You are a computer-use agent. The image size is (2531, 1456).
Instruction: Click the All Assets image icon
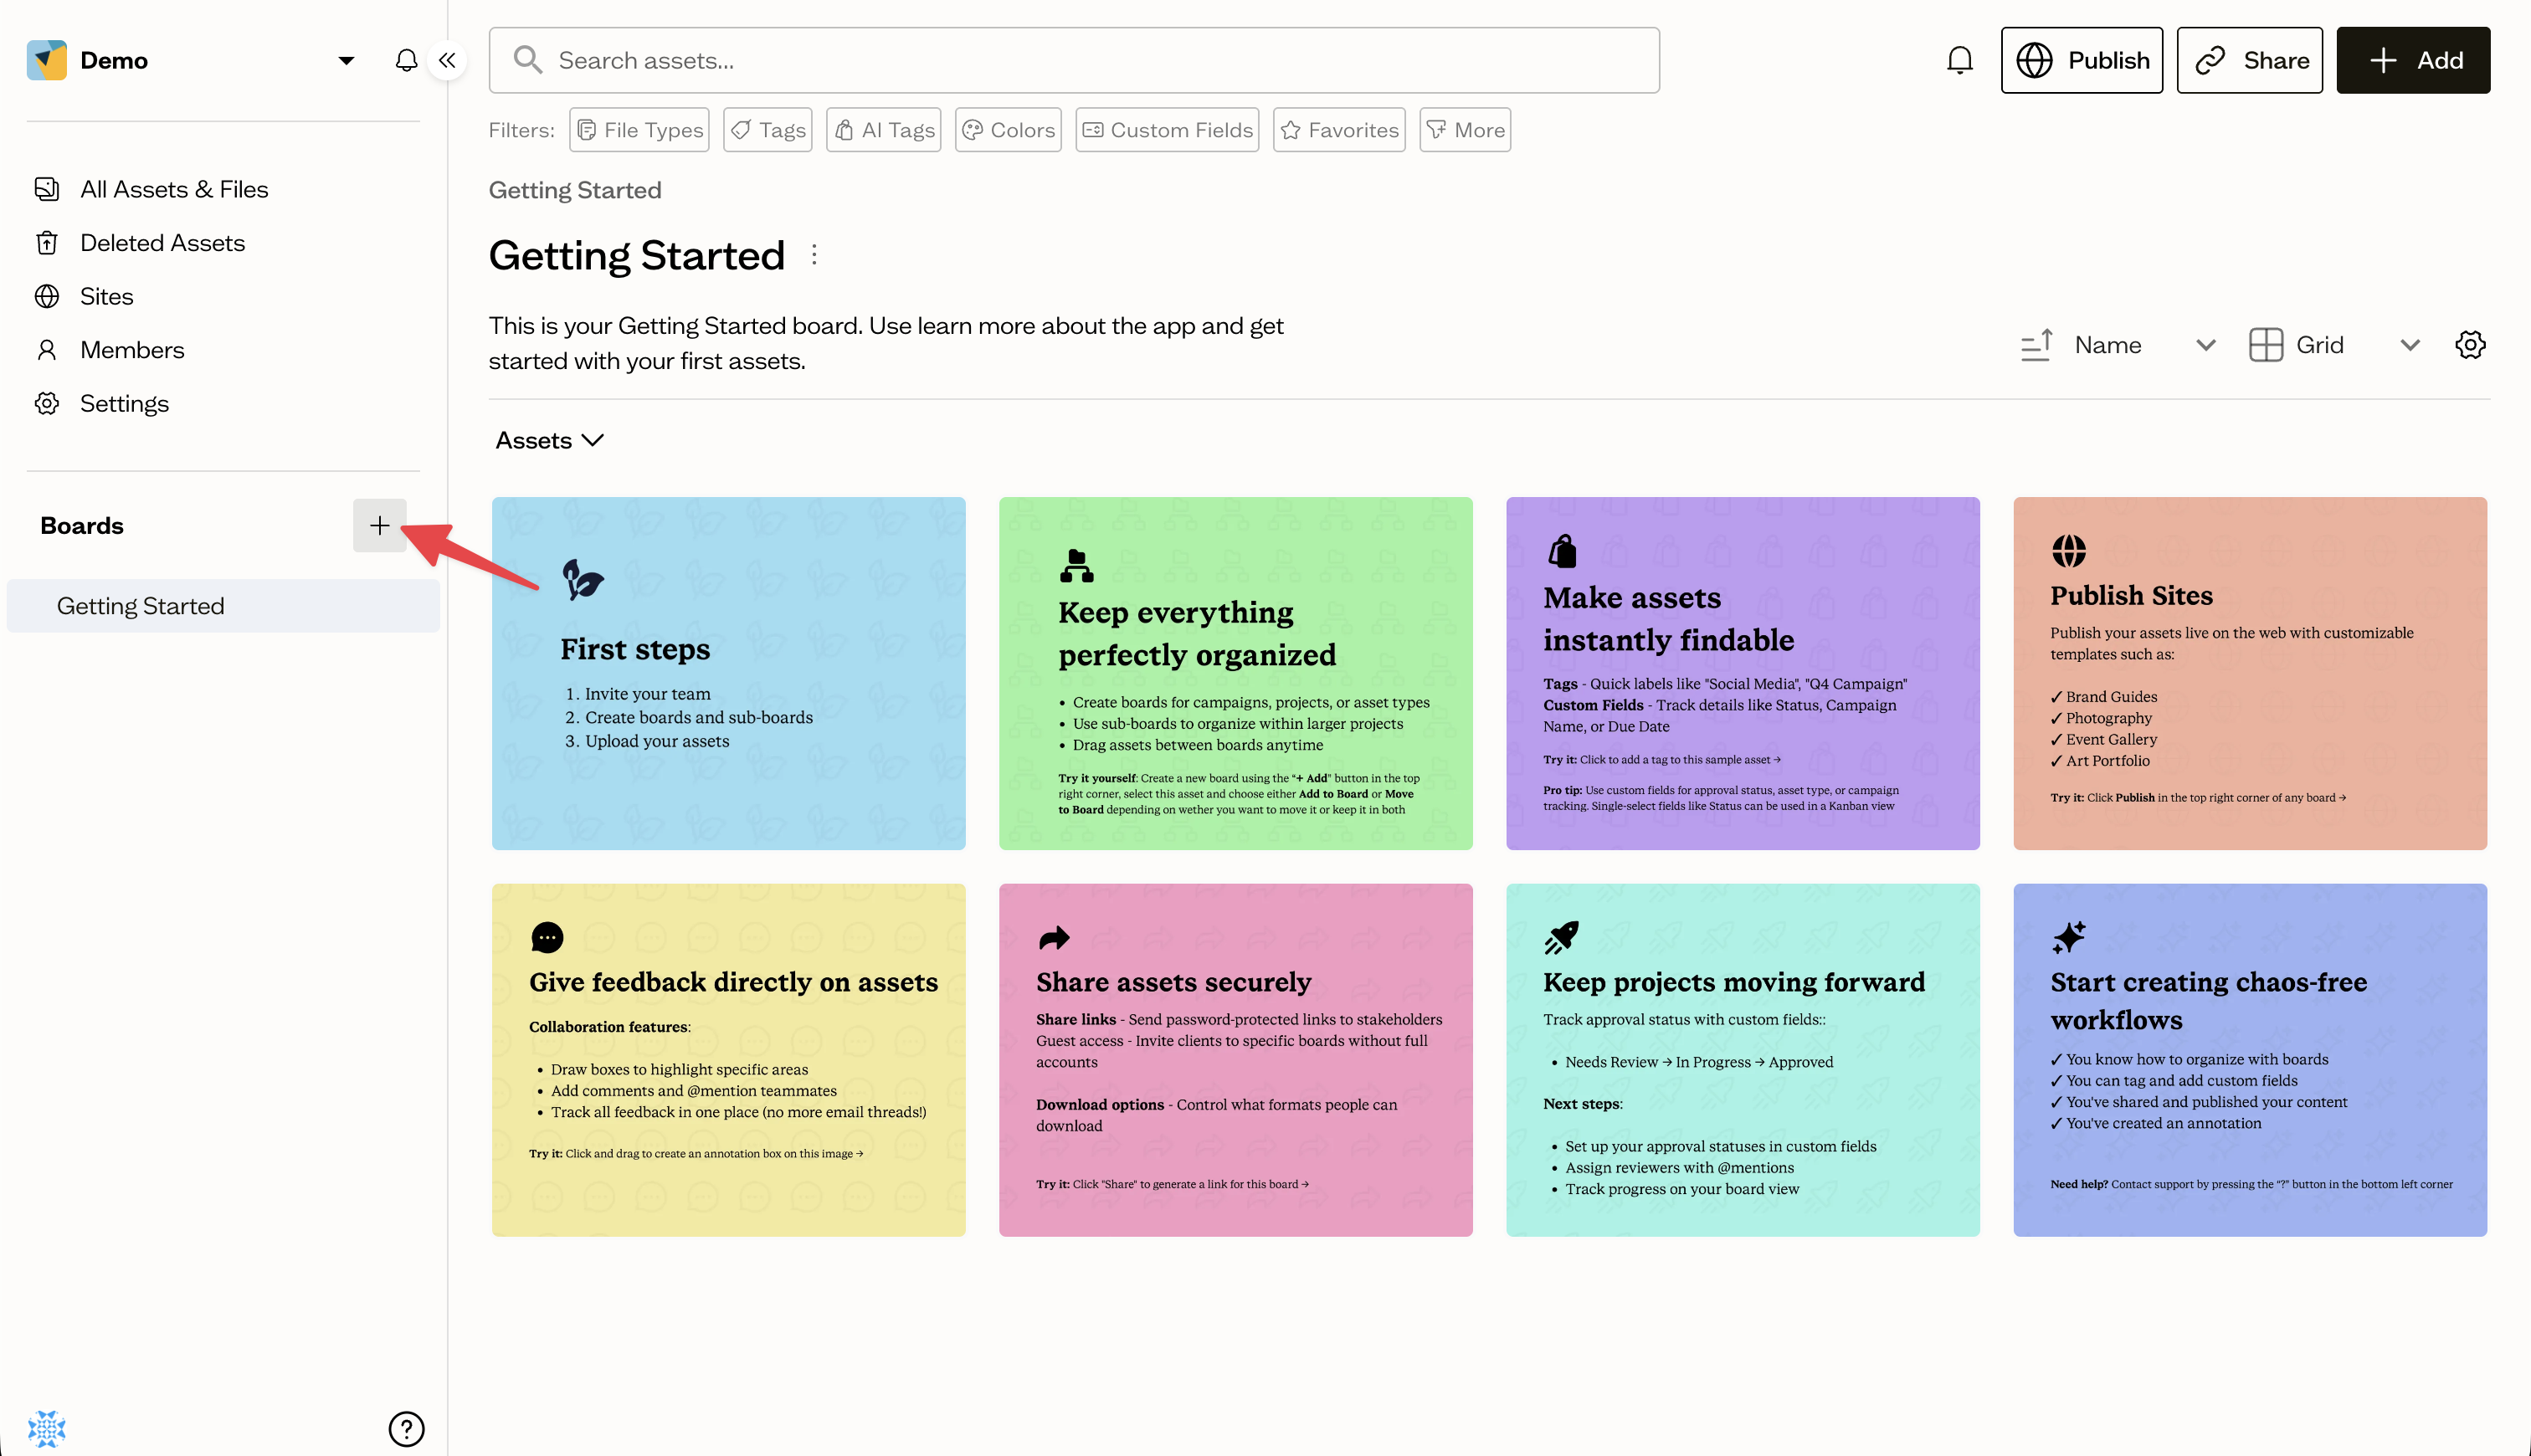tap(46, 189)
